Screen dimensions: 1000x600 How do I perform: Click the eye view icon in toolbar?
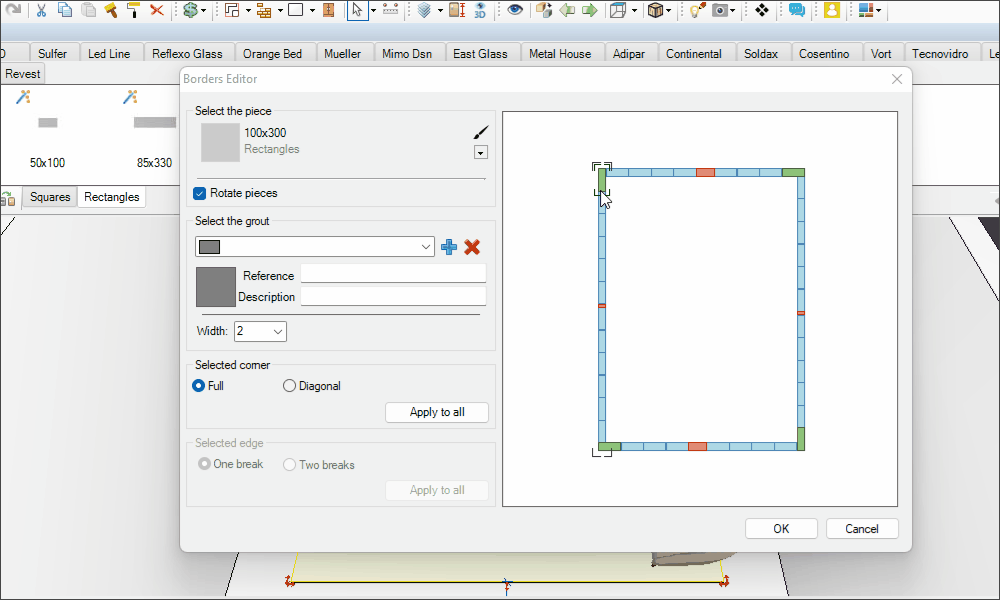tap(515, 10)
